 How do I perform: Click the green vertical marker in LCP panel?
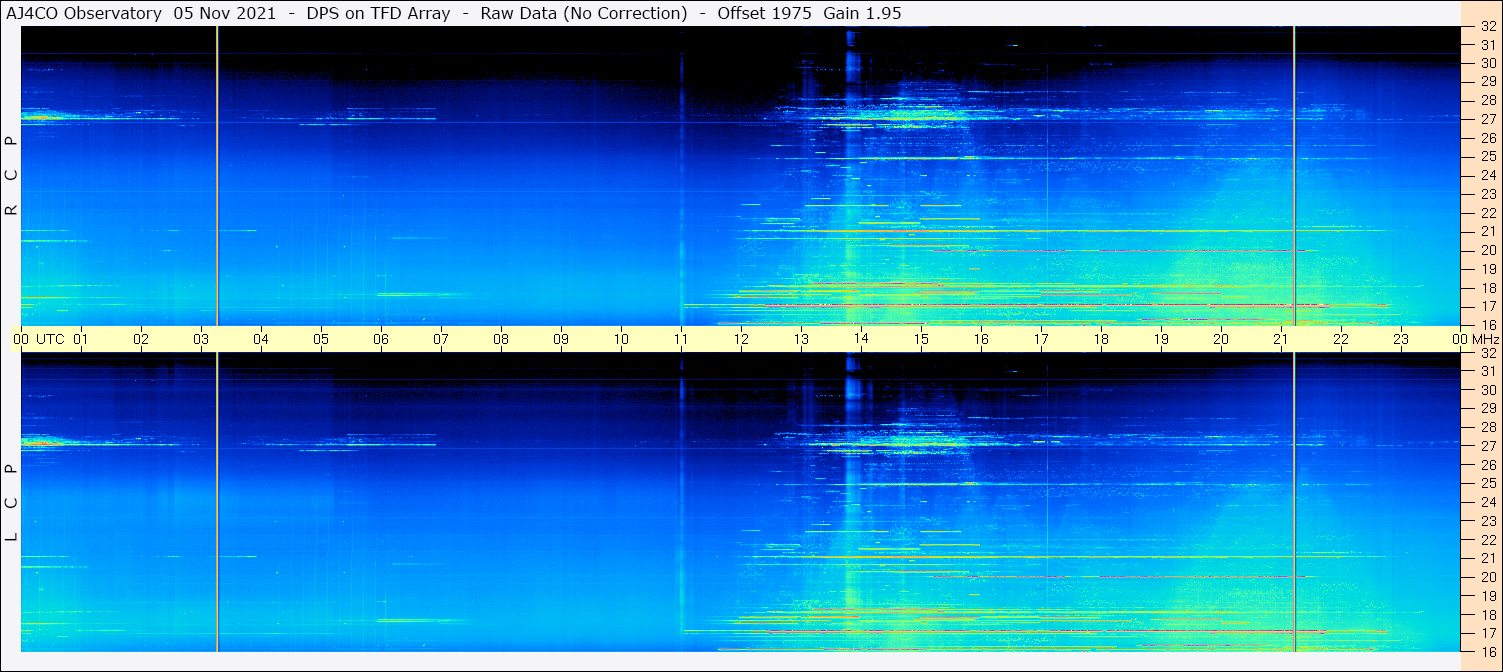click(x=1294, y=502)
